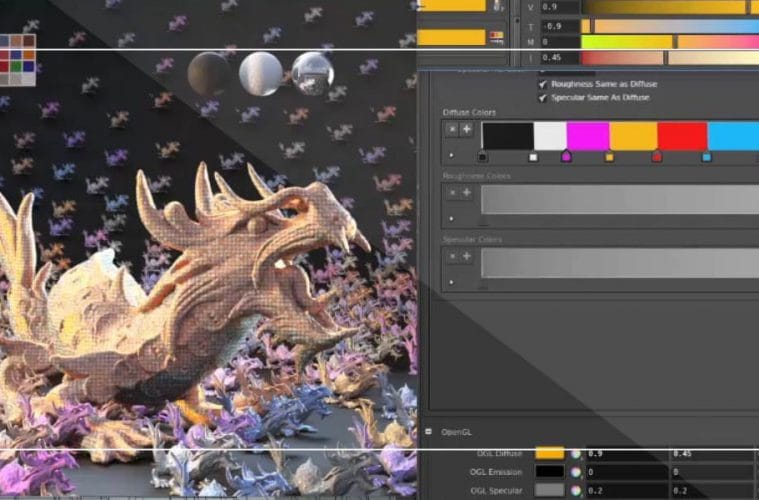Click the Roughness Colors add point button
Screen dimensions: 759x500
pyautogui.click(x=466, y=192)
